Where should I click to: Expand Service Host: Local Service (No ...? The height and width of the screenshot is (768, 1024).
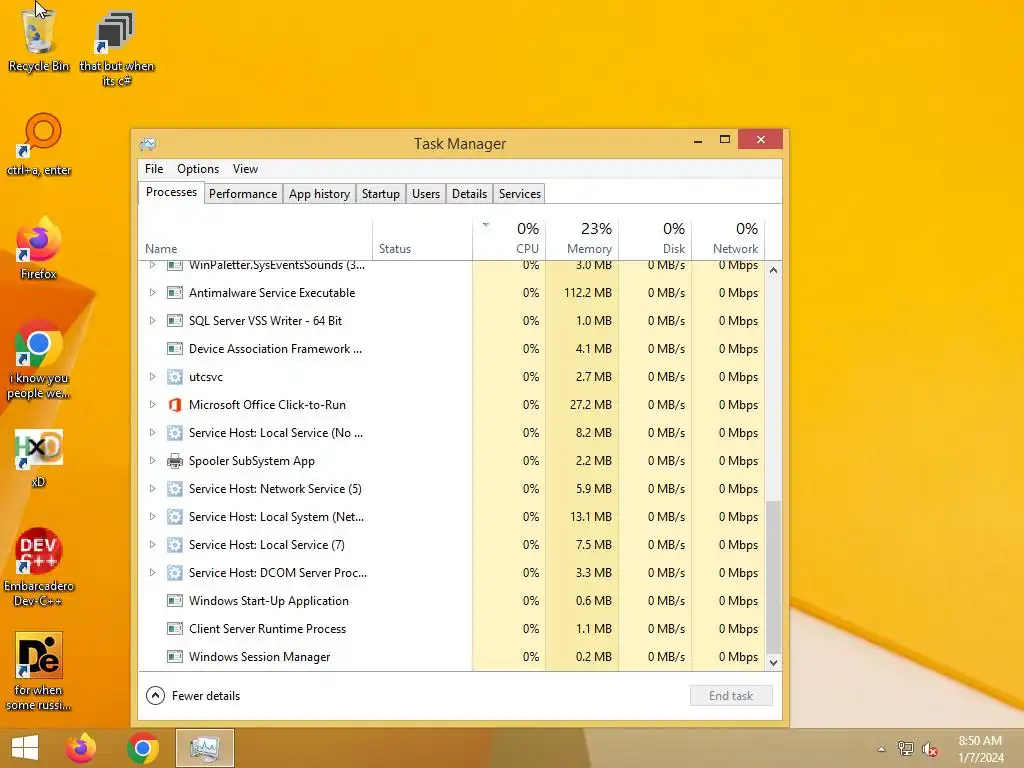point(152,432)
